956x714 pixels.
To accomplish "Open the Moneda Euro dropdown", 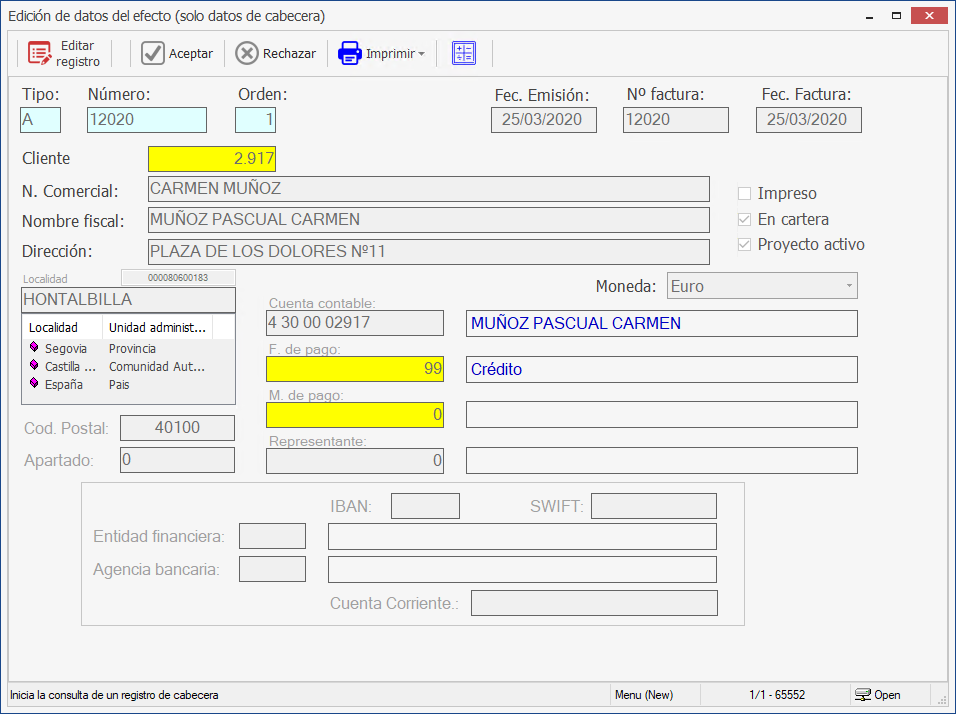I will click(x=849, y=286).
